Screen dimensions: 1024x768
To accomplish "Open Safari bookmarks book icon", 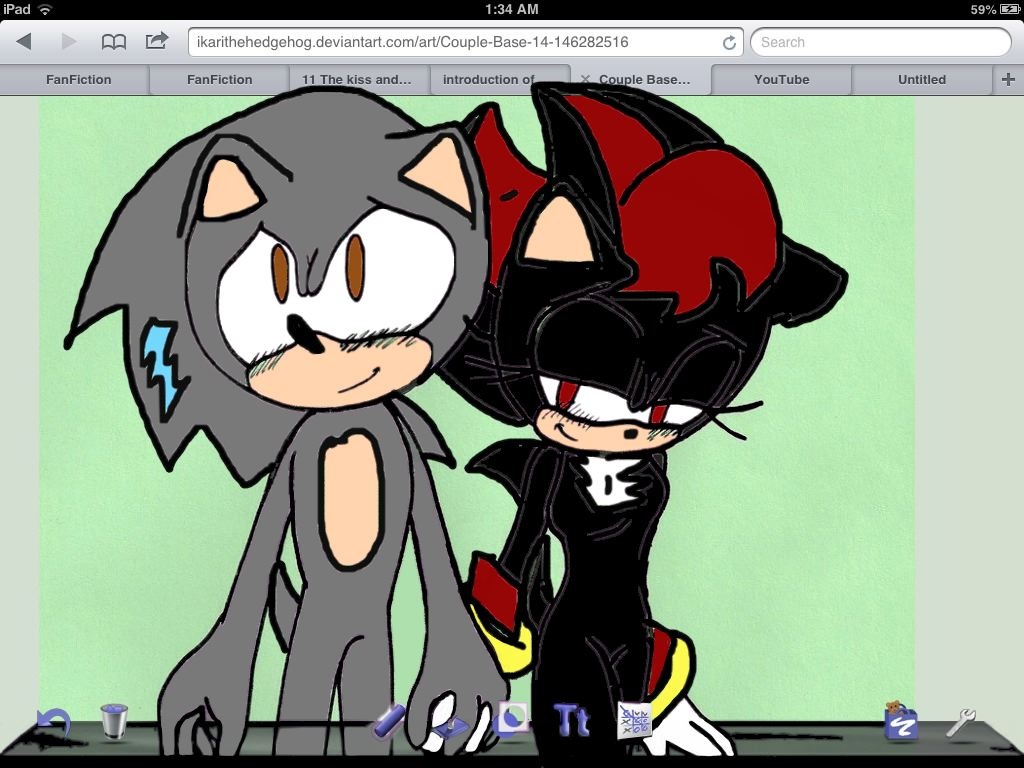I will (114, 42).
